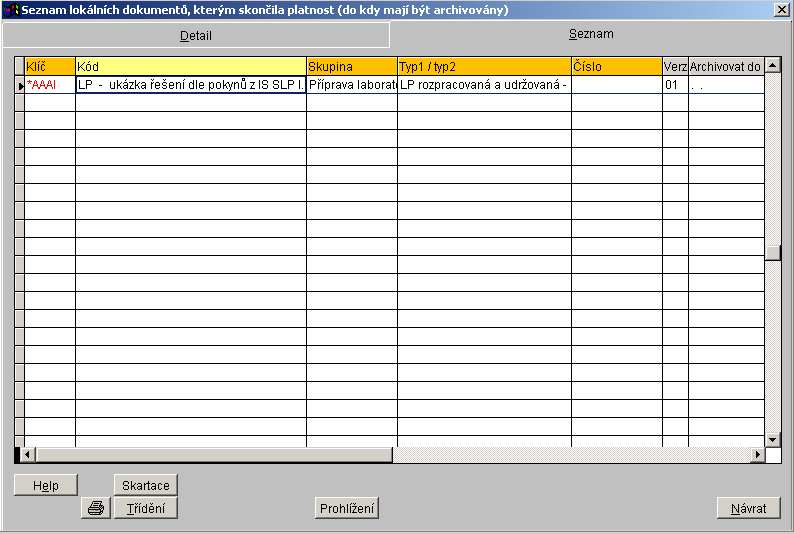Click the Skupina column header
794x534 pixels.
(x=351, y=67)
